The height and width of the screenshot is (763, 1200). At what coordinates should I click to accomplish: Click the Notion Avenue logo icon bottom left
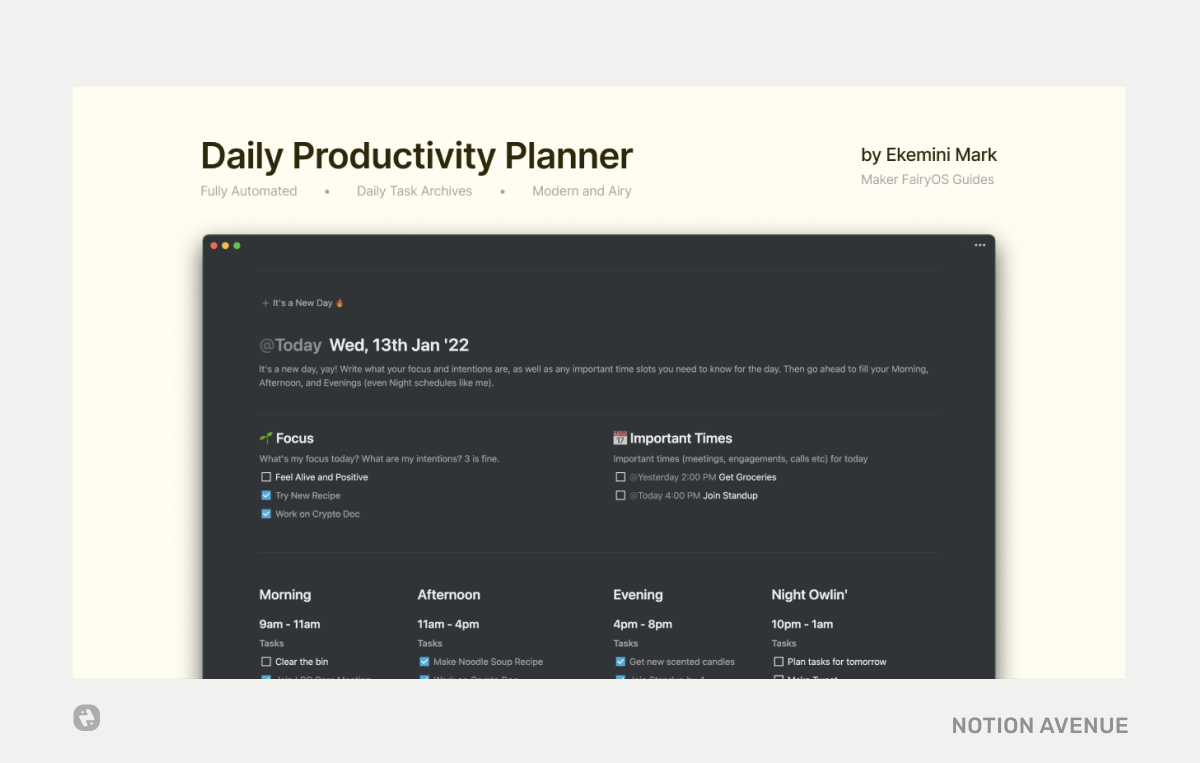(86, 718)
